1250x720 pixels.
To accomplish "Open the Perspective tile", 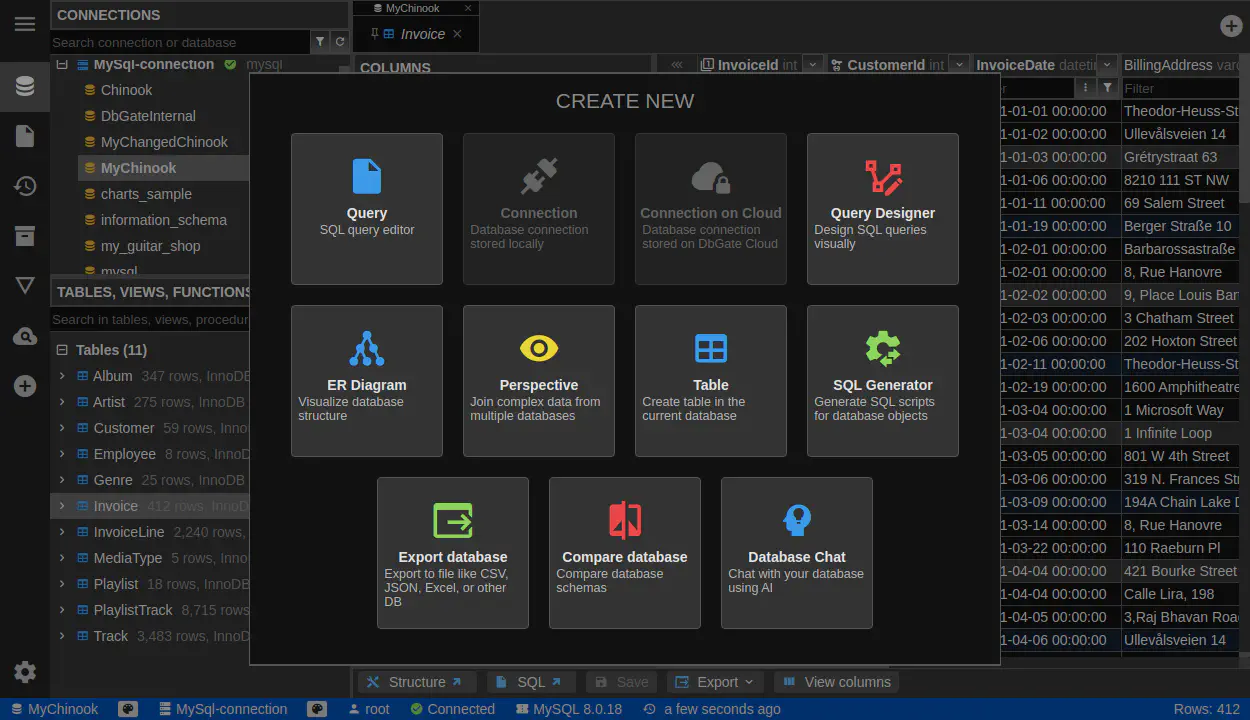I will [538, 381].
